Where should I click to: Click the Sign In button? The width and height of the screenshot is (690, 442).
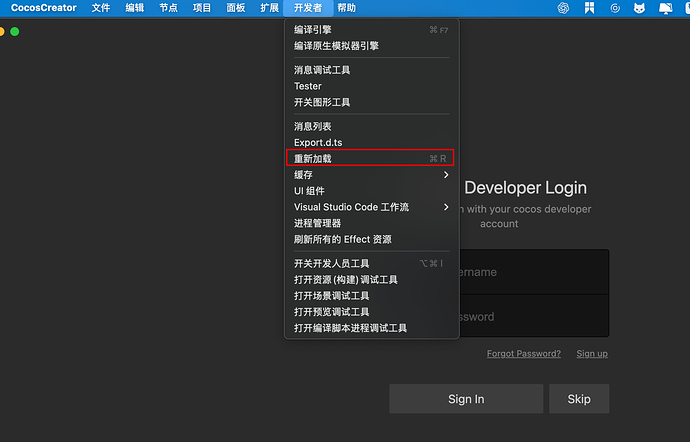point(466,399)
